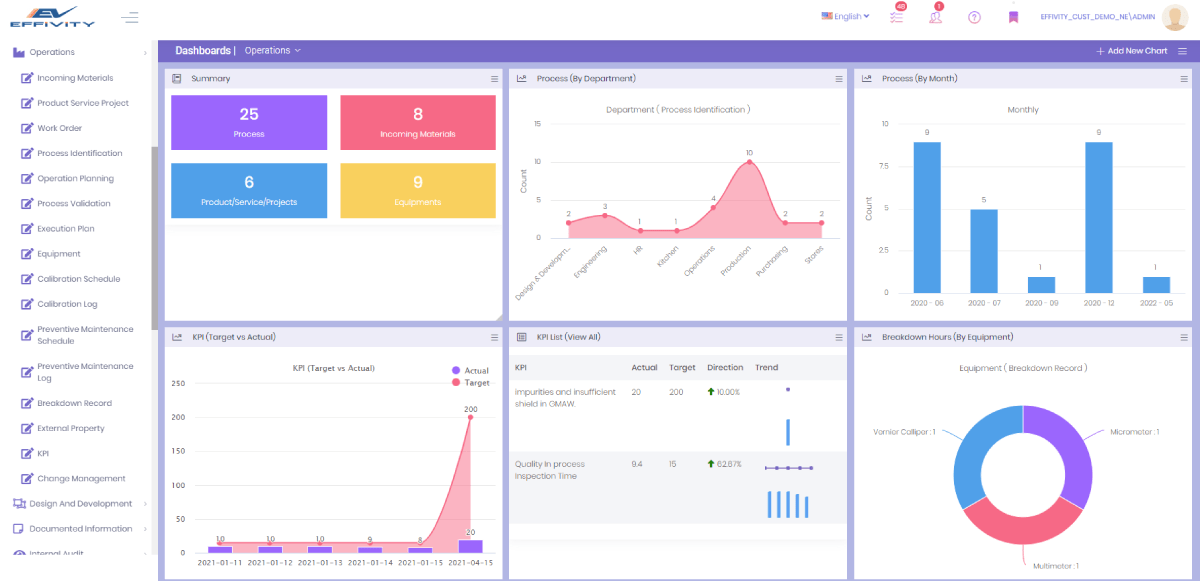Open the pending tasks list icon
1200x581 pixels.
pyautogui.click(x=896, y=17)
